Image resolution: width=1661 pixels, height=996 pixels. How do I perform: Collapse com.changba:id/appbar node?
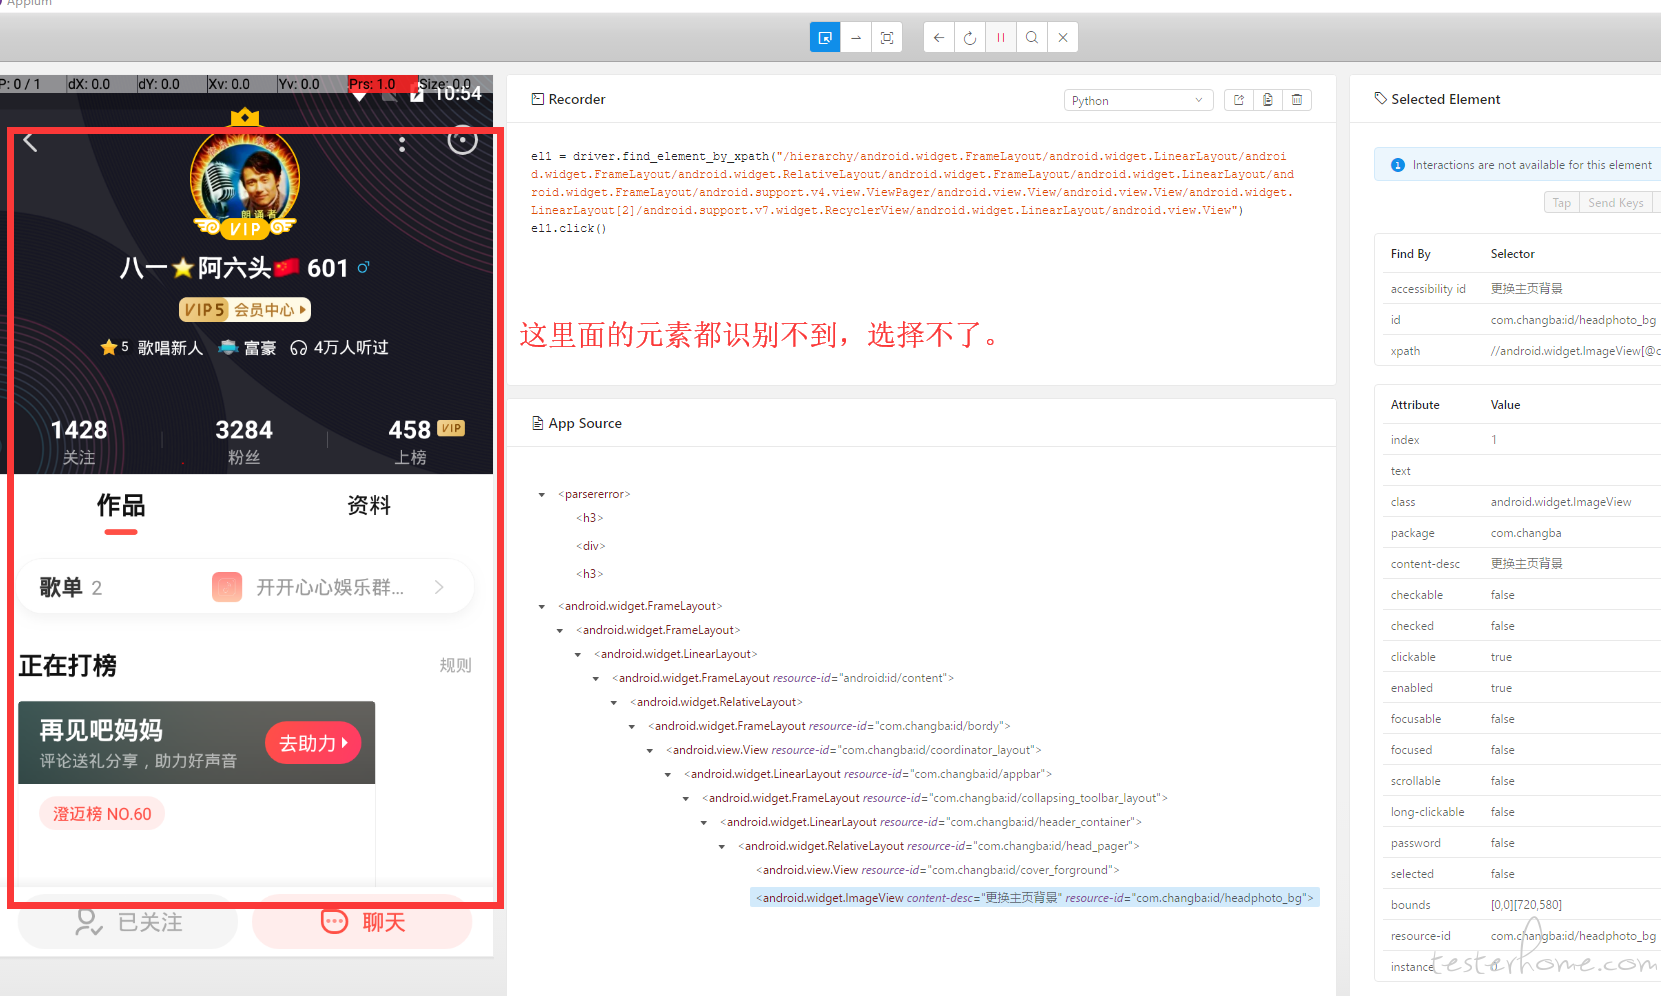click(x=668, y=775)
